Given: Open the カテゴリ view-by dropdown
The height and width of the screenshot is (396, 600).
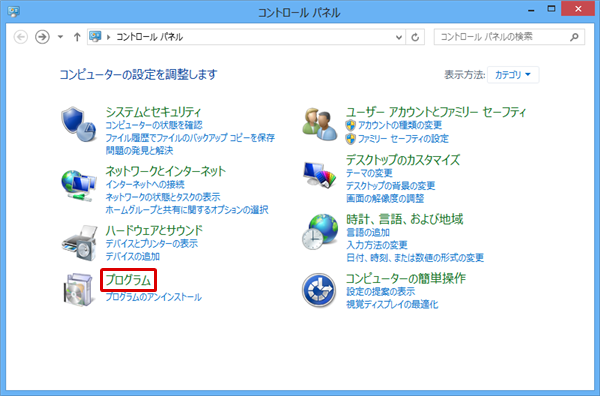Looking at the screenshot, I should click(x=513, y=75).
